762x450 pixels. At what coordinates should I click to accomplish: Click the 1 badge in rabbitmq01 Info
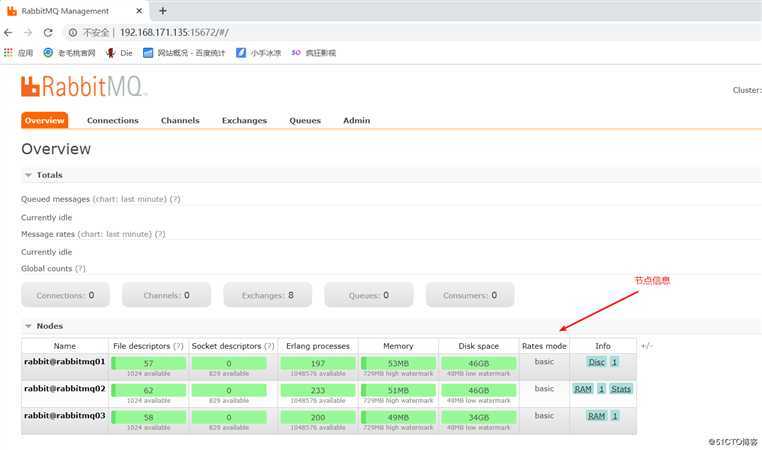tap(614, 362)
